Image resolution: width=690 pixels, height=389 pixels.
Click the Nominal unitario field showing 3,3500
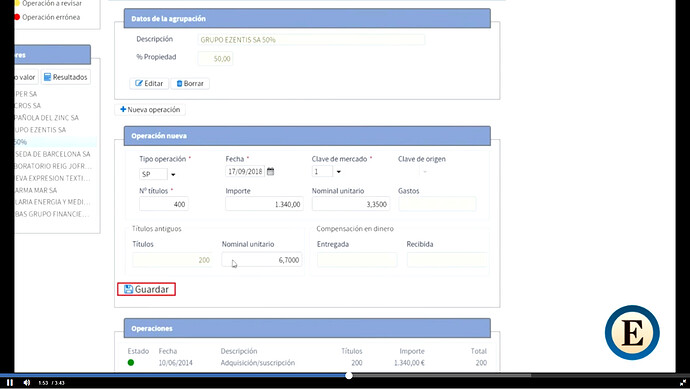coord(351,204)
